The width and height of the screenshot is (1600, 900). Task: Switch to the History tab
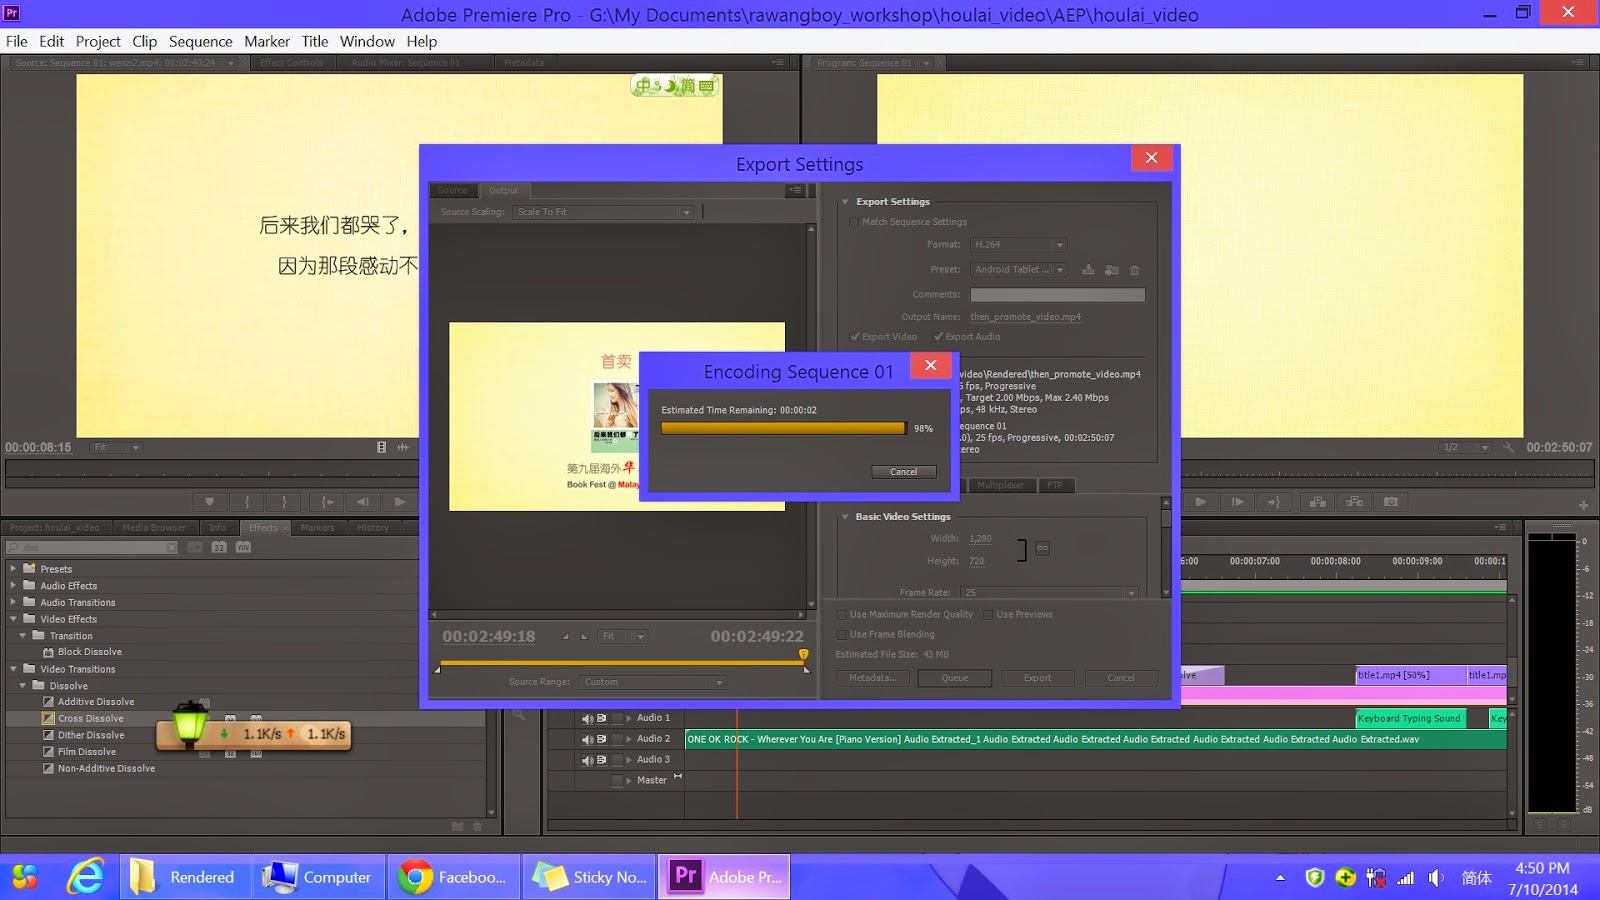[373, 528]
